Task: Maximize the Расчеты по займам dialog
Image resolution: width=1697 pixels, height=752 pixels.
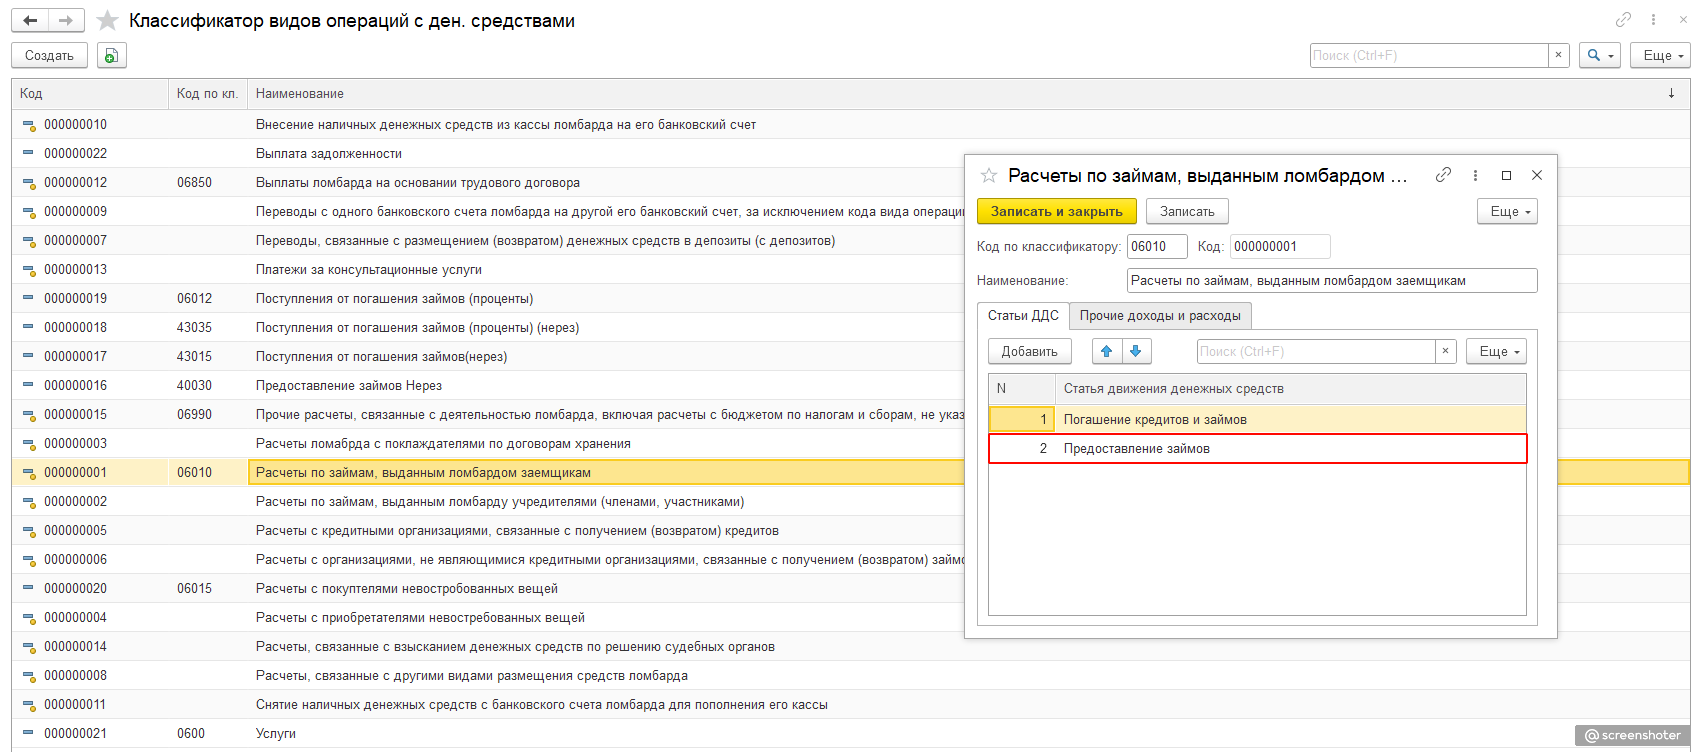Action: click(x=1506, y=175)
